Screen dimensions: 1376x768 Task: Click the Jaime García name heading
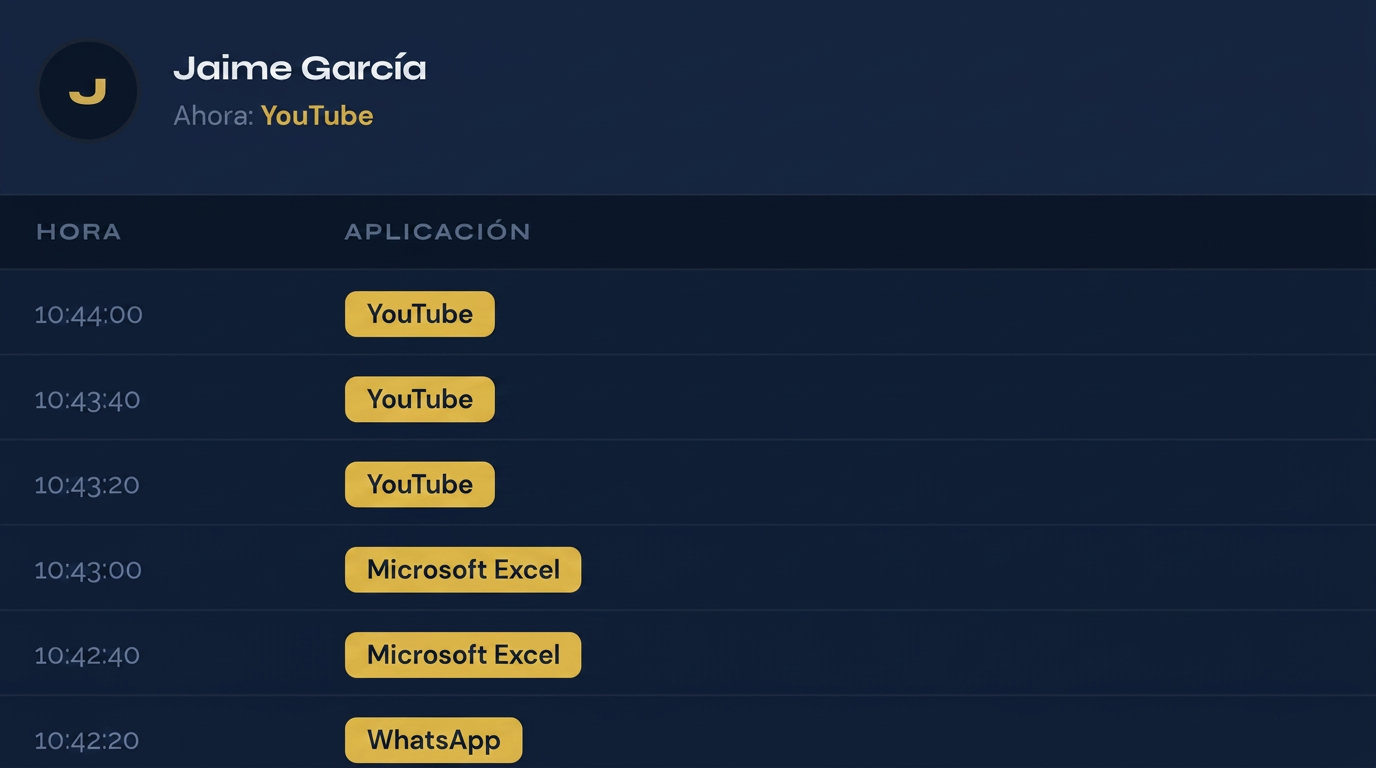click(x=300, y=67)
